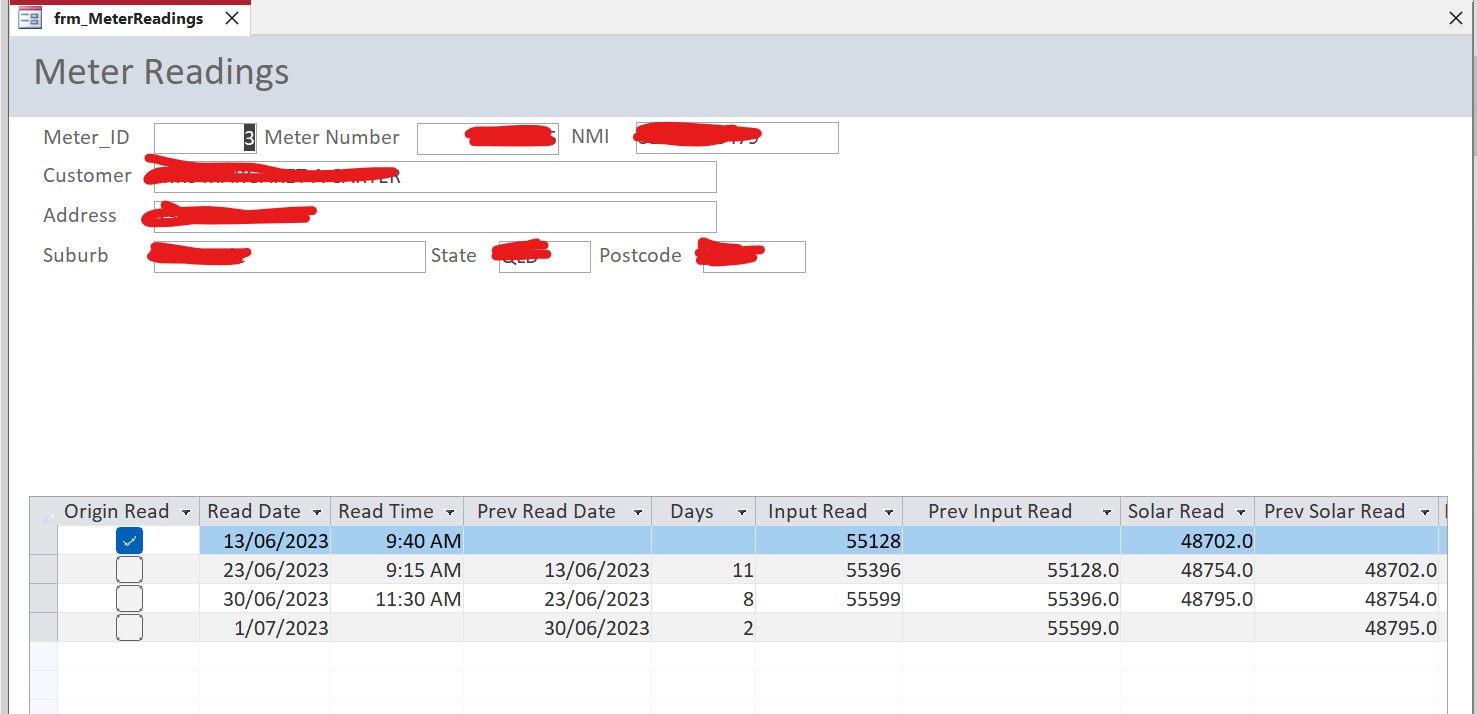Click the row selector beside the 1/07/2023 record

tap(43, 627)
